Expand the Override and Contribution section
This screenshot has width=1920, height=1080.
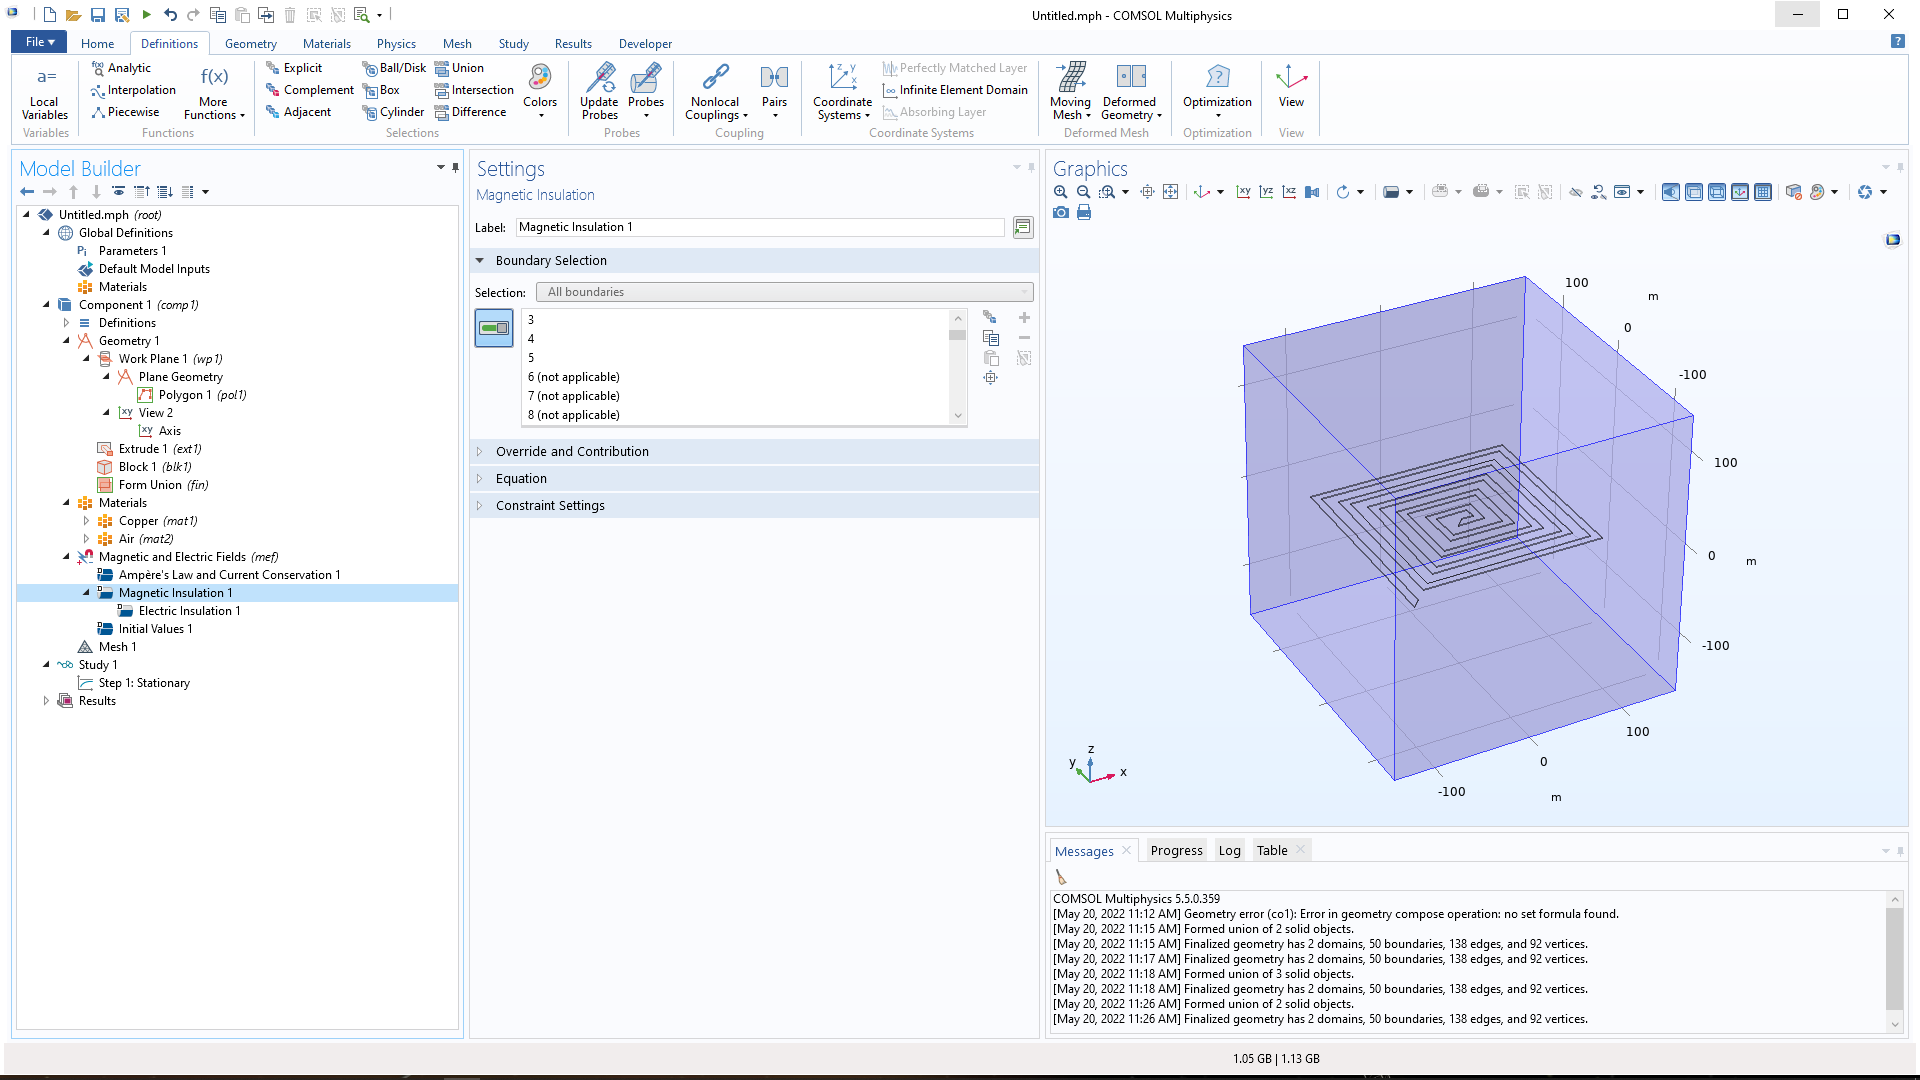[572, 452]
